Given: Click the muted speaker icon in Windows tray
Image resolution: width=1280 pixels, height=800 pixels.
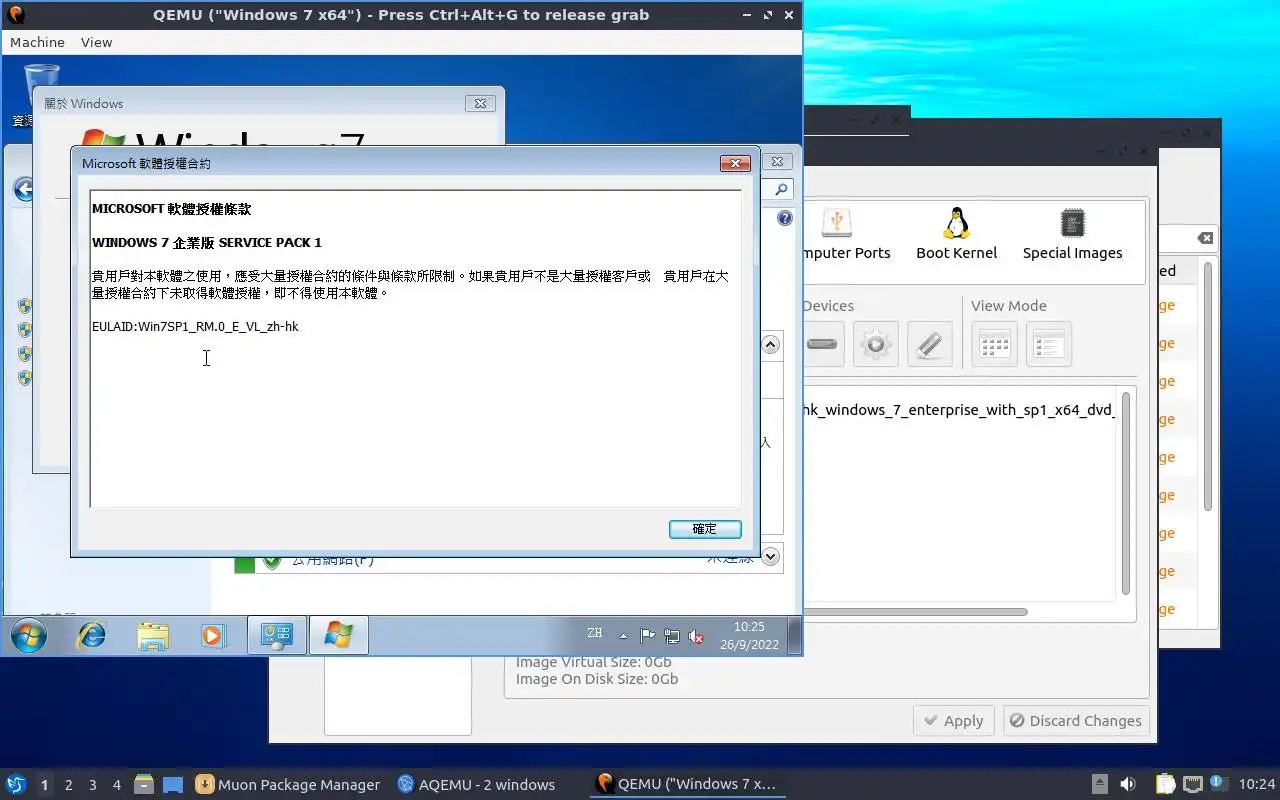Looking at the screenshot, I should [x=696, y=636].
